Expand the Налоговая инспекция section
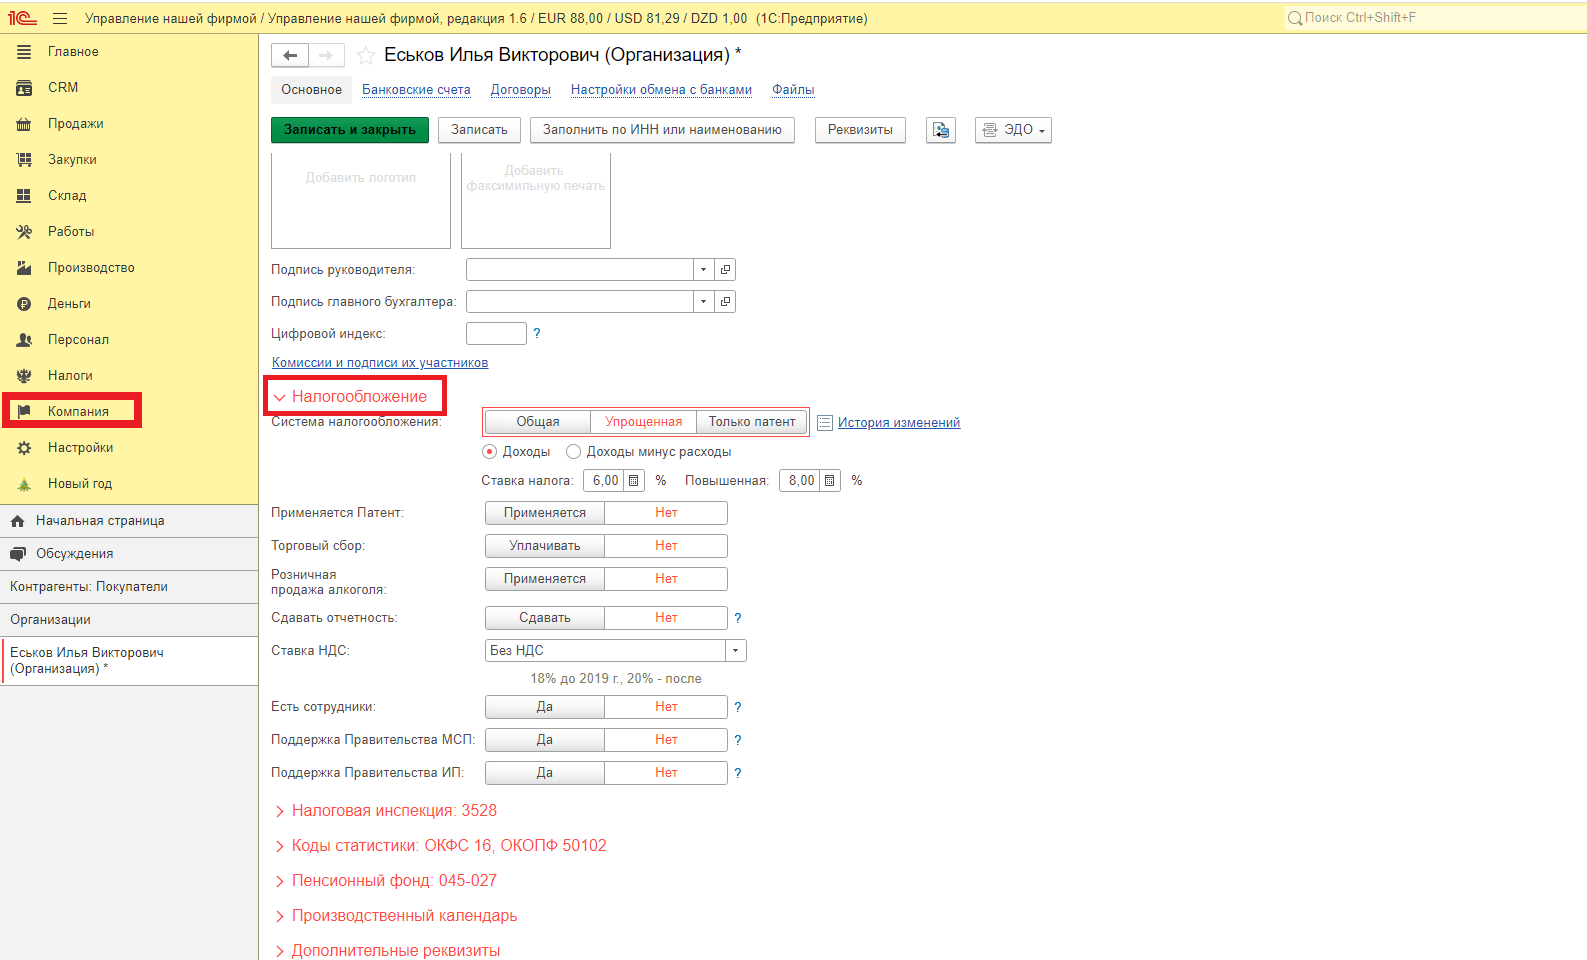The width and height of the screenshot is (1587, 960). click(393, 811)
